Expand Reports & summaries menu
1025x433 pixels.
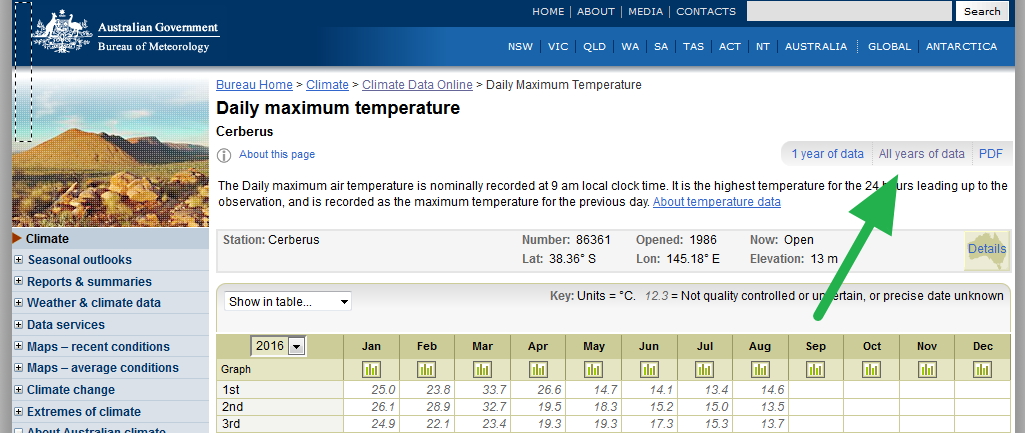tap(18, 281)
